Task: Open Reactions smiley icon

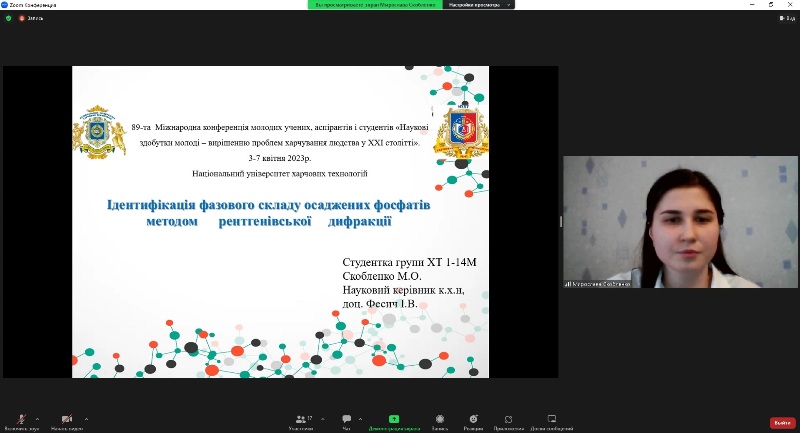Action: 473,419
